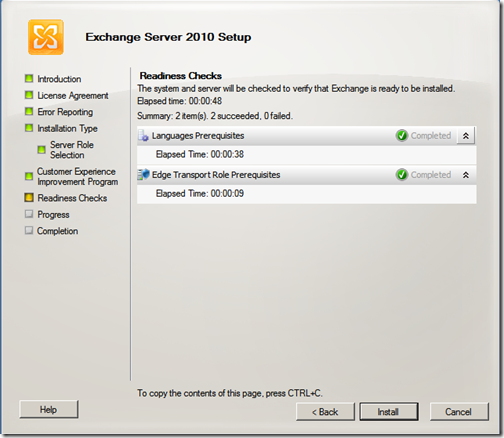Select the Completion step label

pyautogui.click(x=57, y=231)
